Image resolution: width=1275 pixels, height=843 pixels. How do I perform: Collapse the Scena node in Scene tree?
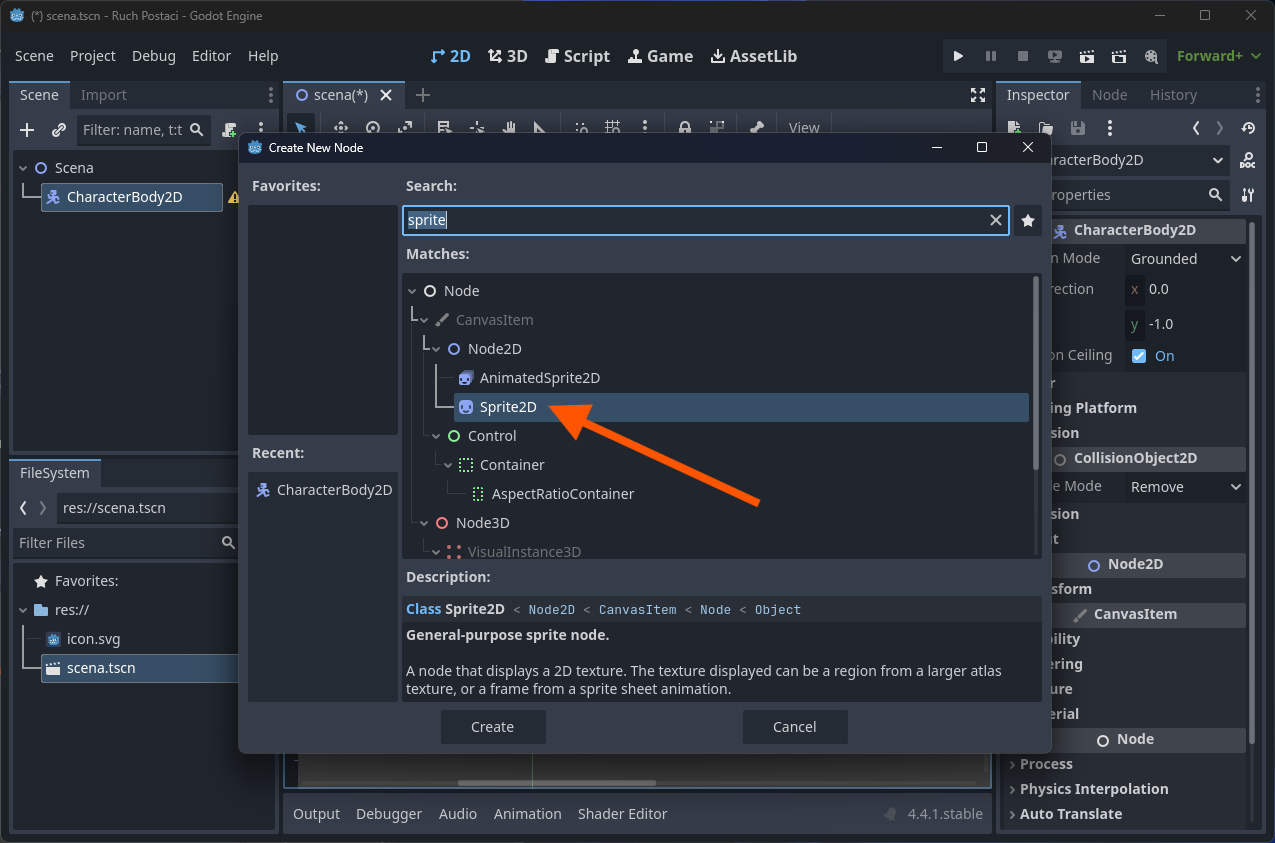24,168
